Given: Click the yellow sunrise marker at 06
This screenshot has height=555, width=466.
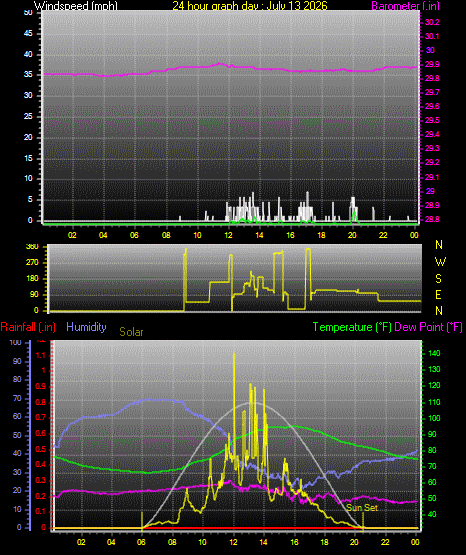Looking at the screenshot, I should pyautogui.click(x=142, y=521).
